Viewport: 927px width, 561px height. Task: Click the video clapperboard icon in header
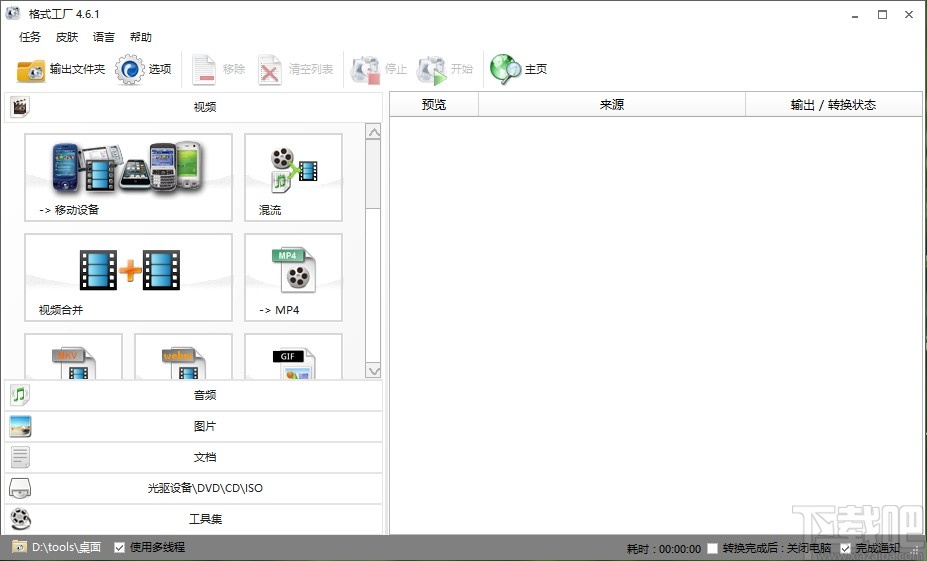pyautogui.click(x=20, y=107)
